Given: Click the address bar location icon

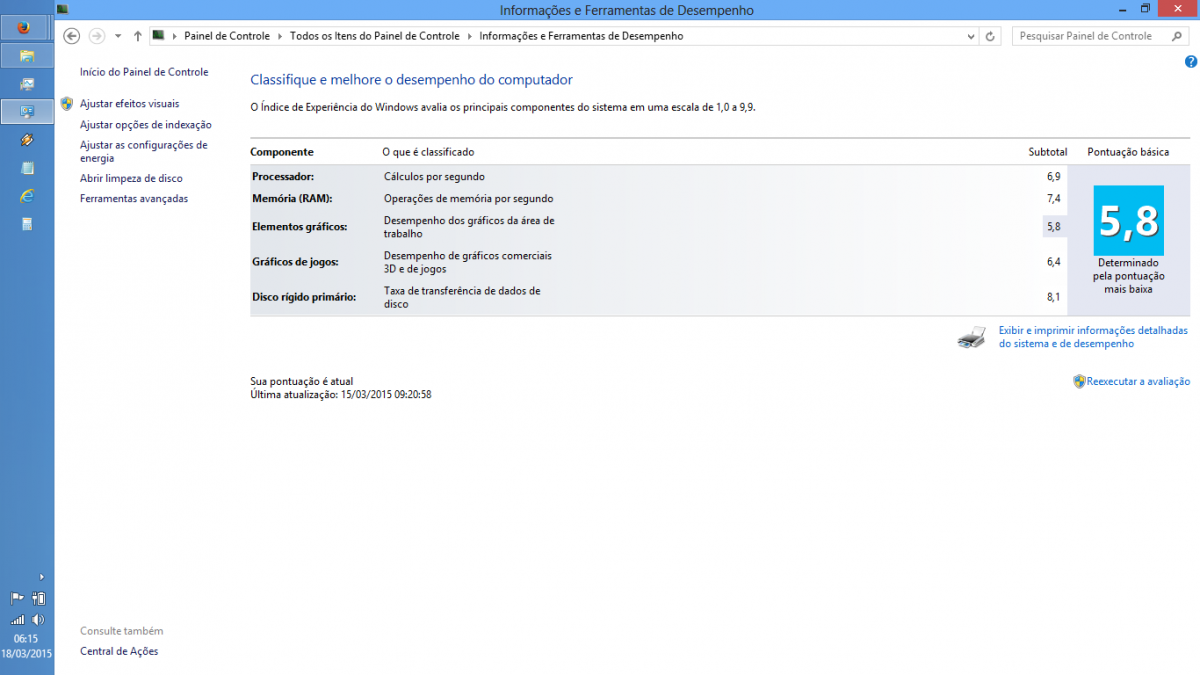Looking at the screenshot, I should click(159, 36).
